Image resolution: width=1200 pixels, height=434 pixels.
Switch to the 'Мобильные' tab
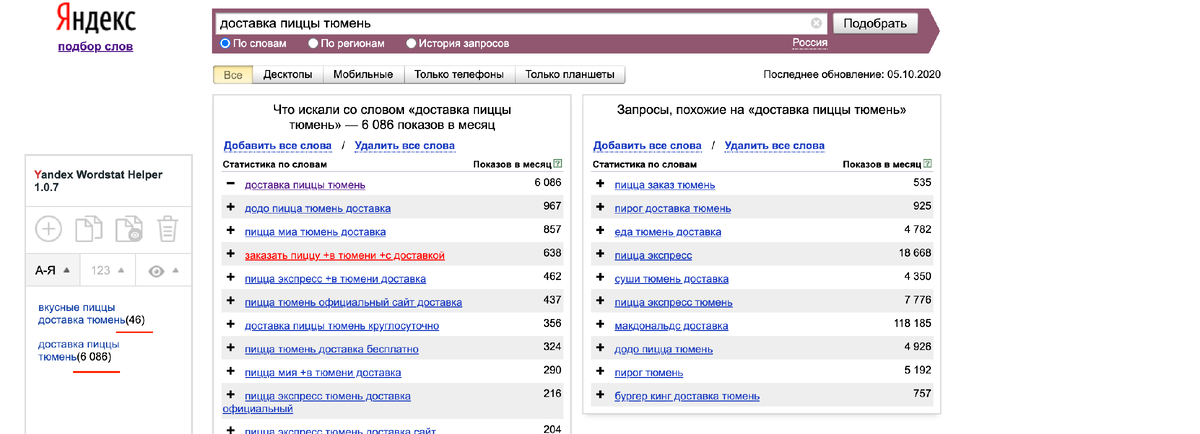(363, 75)
